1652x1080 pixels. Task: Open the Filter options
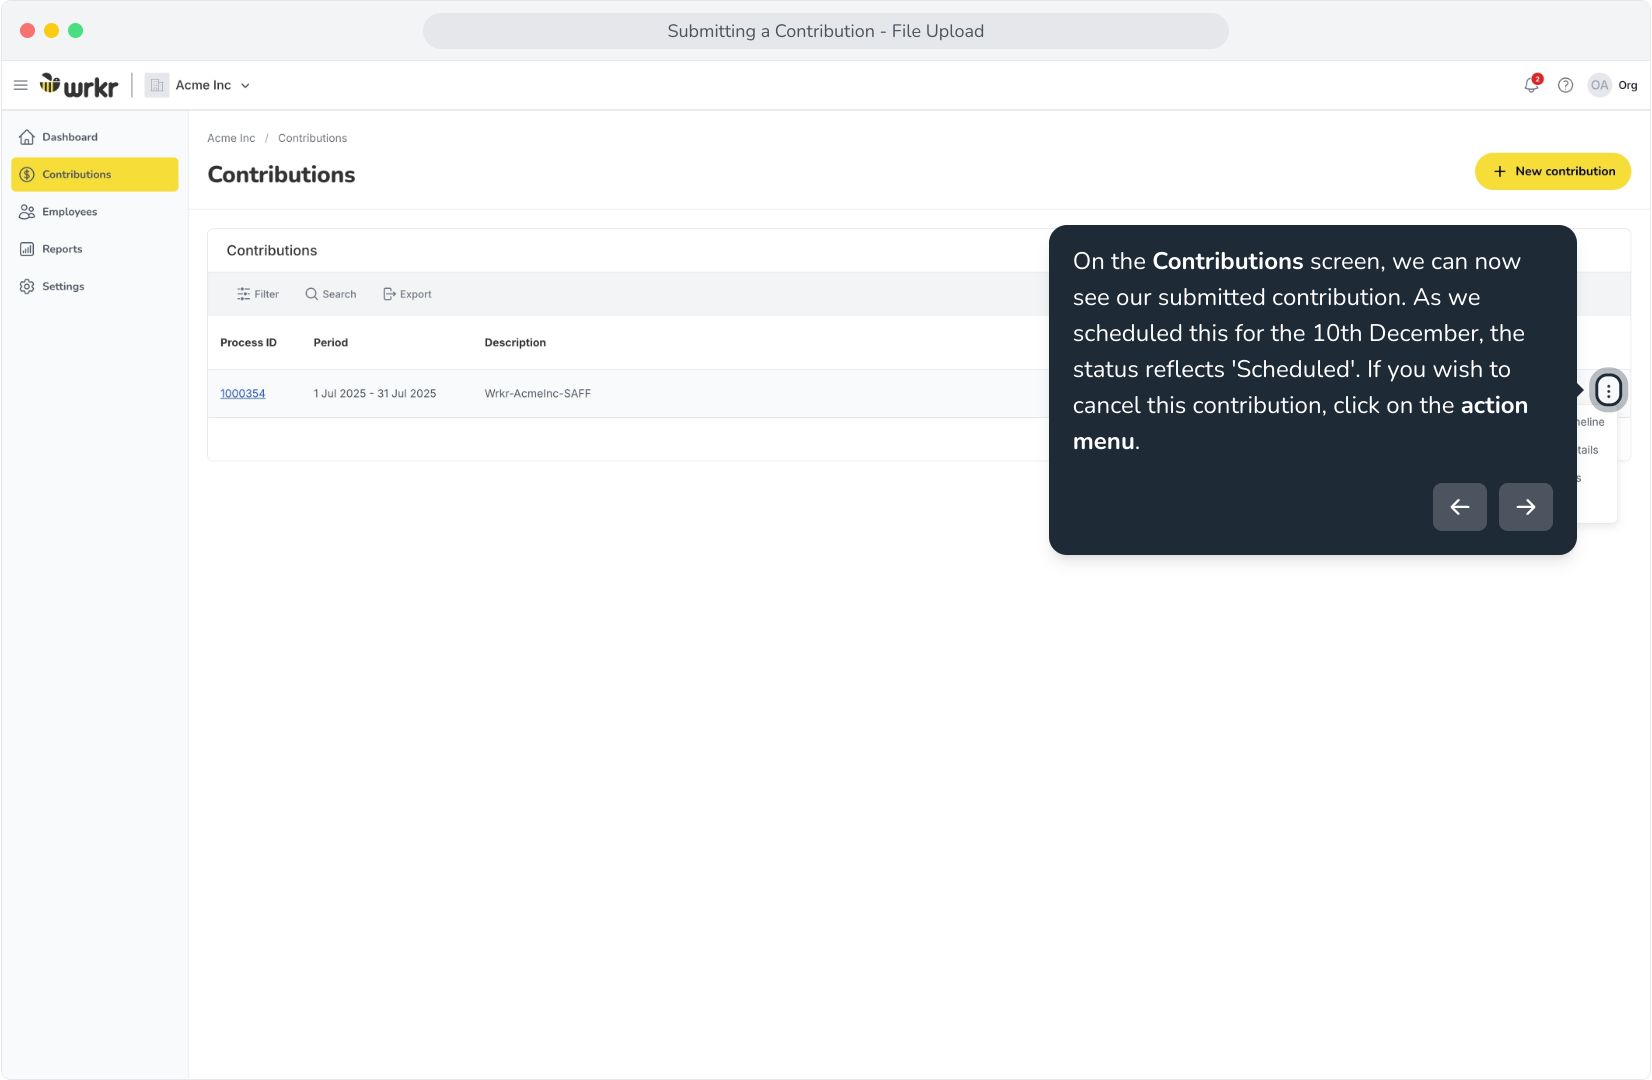coord(258,294)
